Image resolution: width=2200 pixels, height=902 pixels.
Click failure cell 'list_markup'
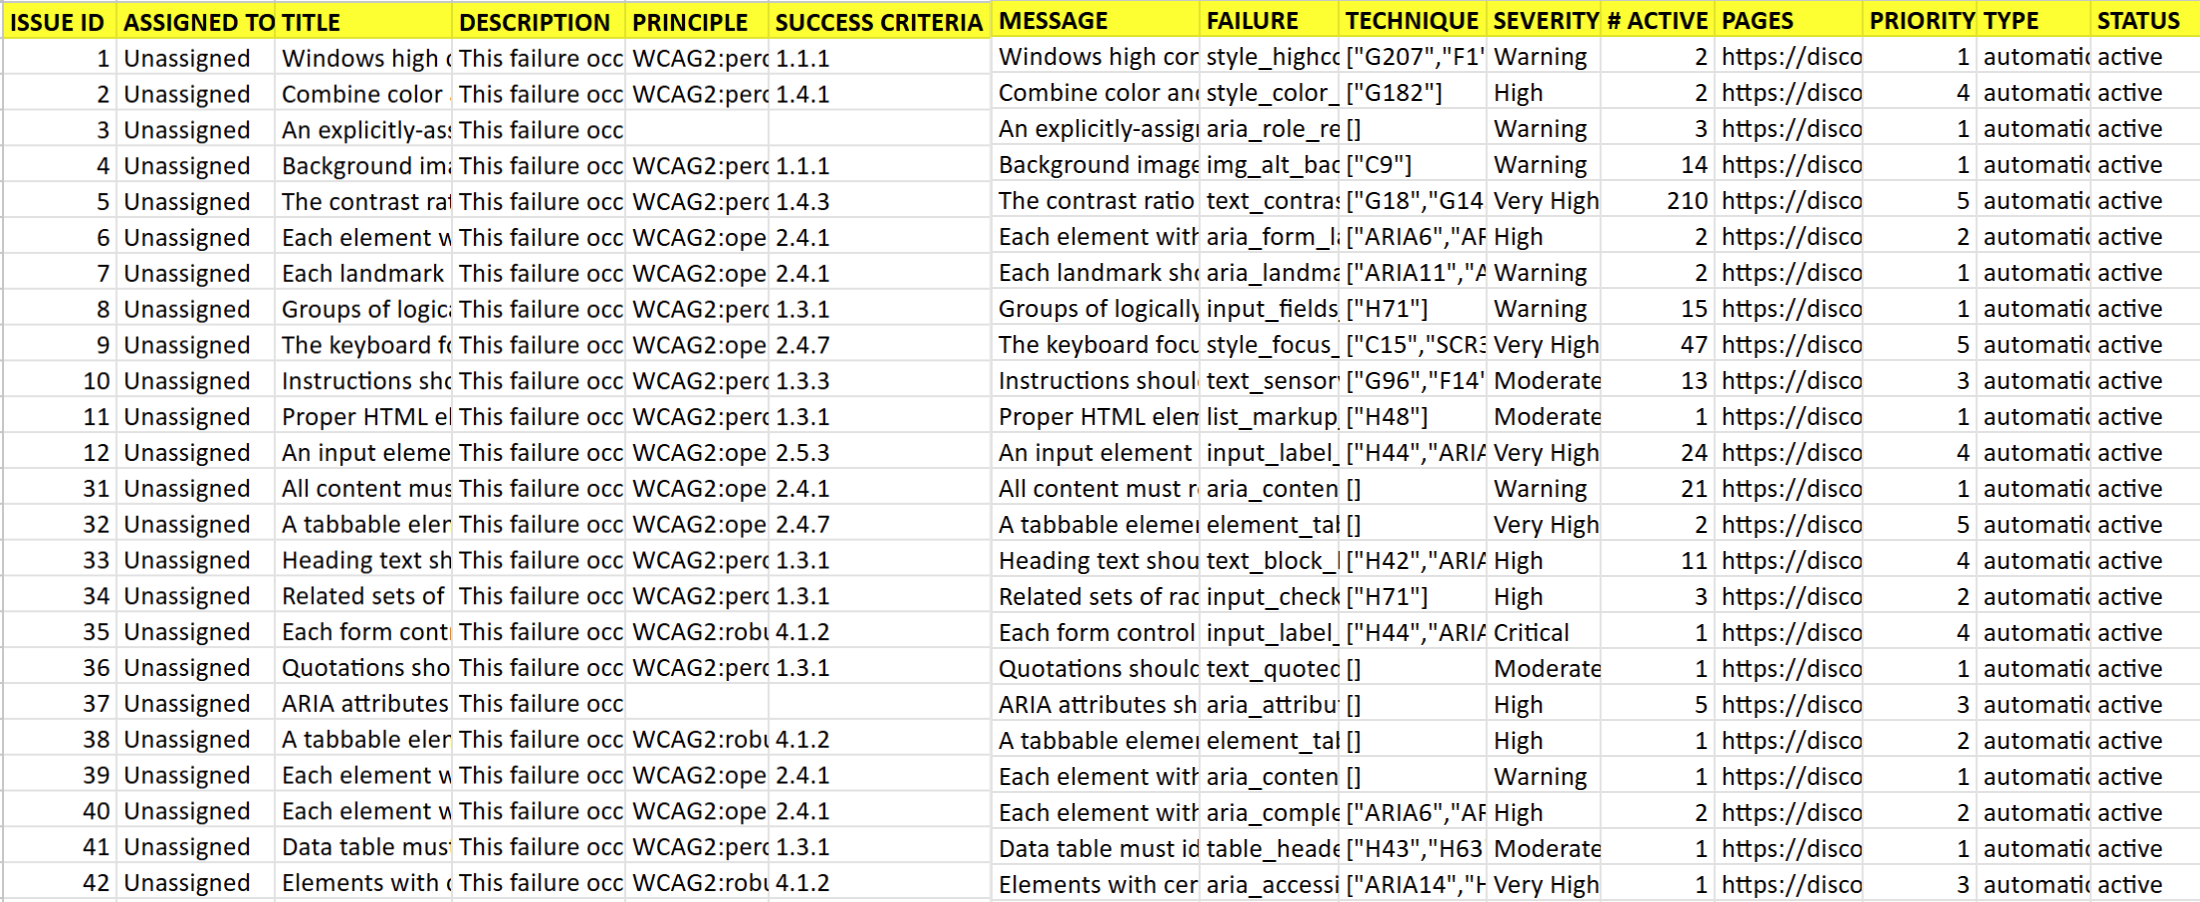pos(1269,417)
